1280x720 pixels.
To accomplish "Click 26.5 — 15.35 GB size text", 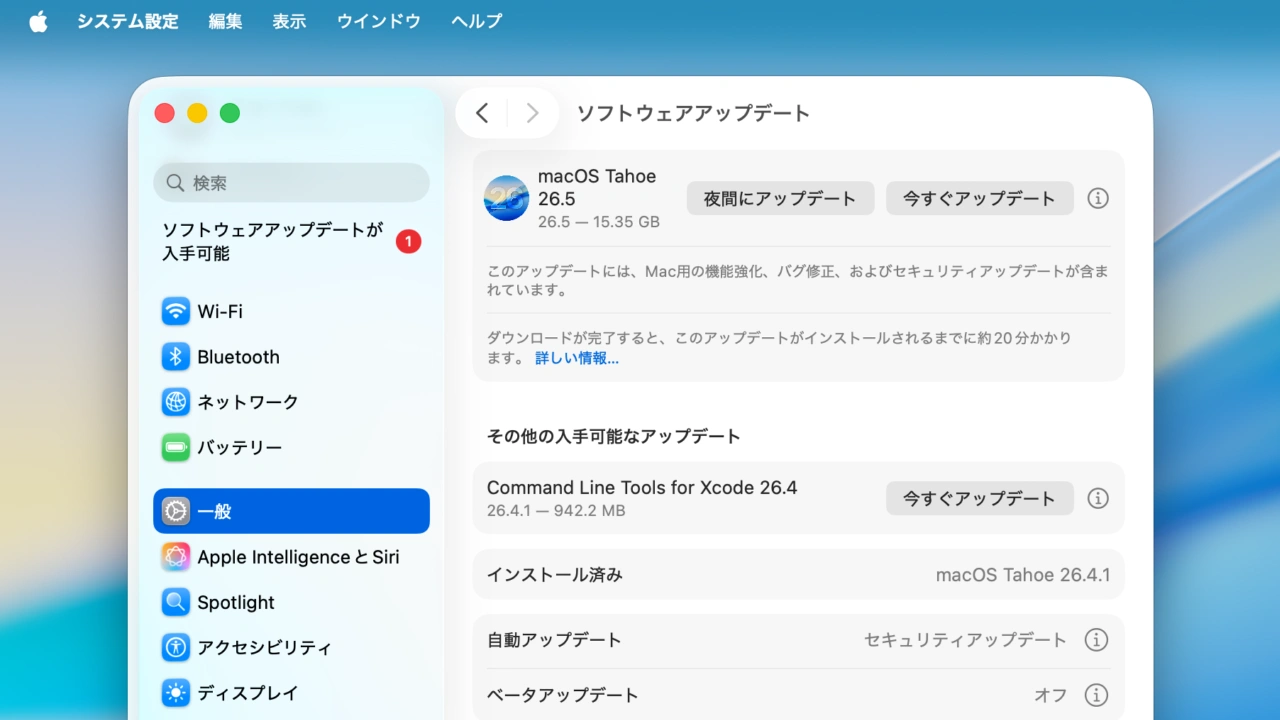I will (x=599, y=222).
